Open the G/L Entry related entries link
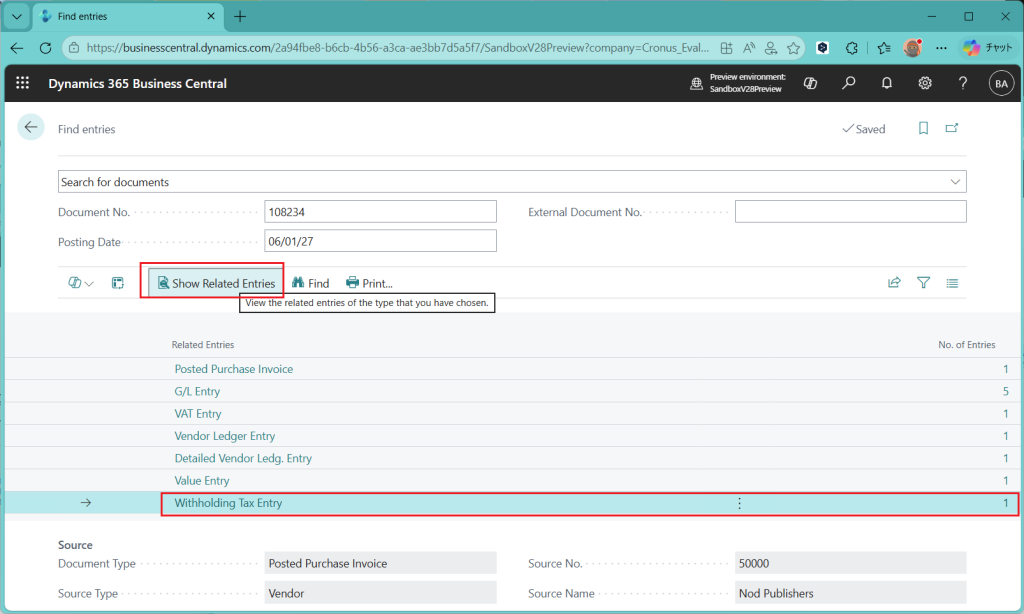This screenshot has width=1024, height=614. click(197, 392)
